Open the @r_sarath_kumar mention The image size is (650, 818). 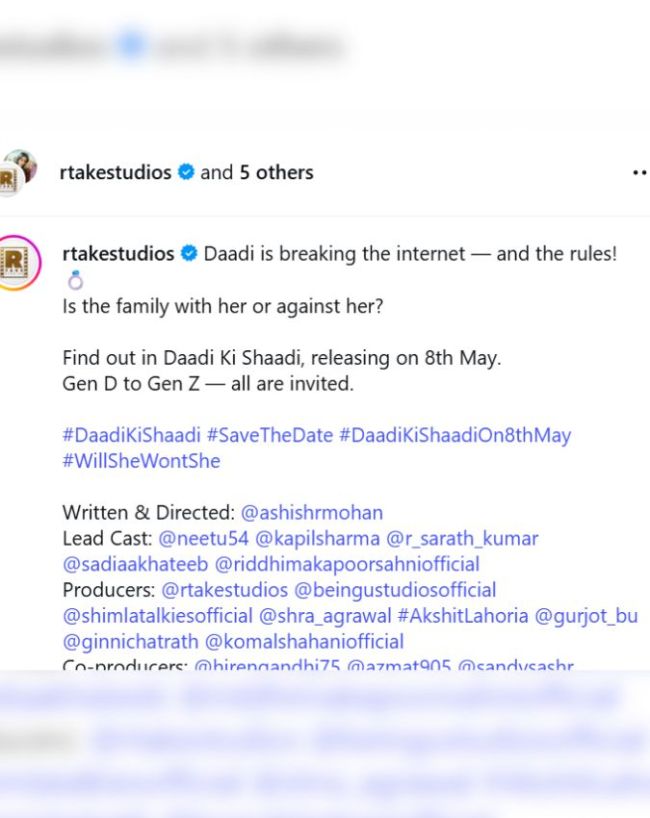coord(462,539)
